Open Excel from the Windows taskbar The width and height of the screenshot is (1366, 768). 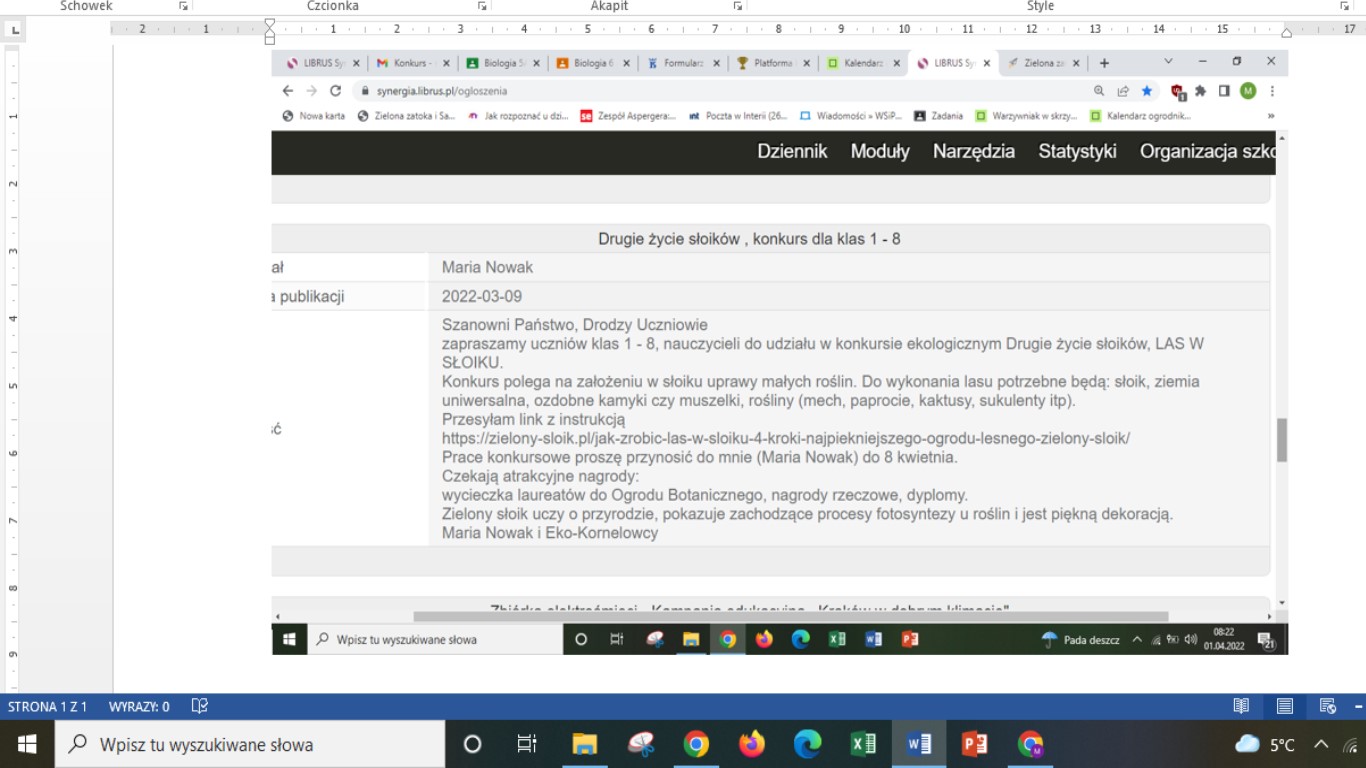[863, 744]
